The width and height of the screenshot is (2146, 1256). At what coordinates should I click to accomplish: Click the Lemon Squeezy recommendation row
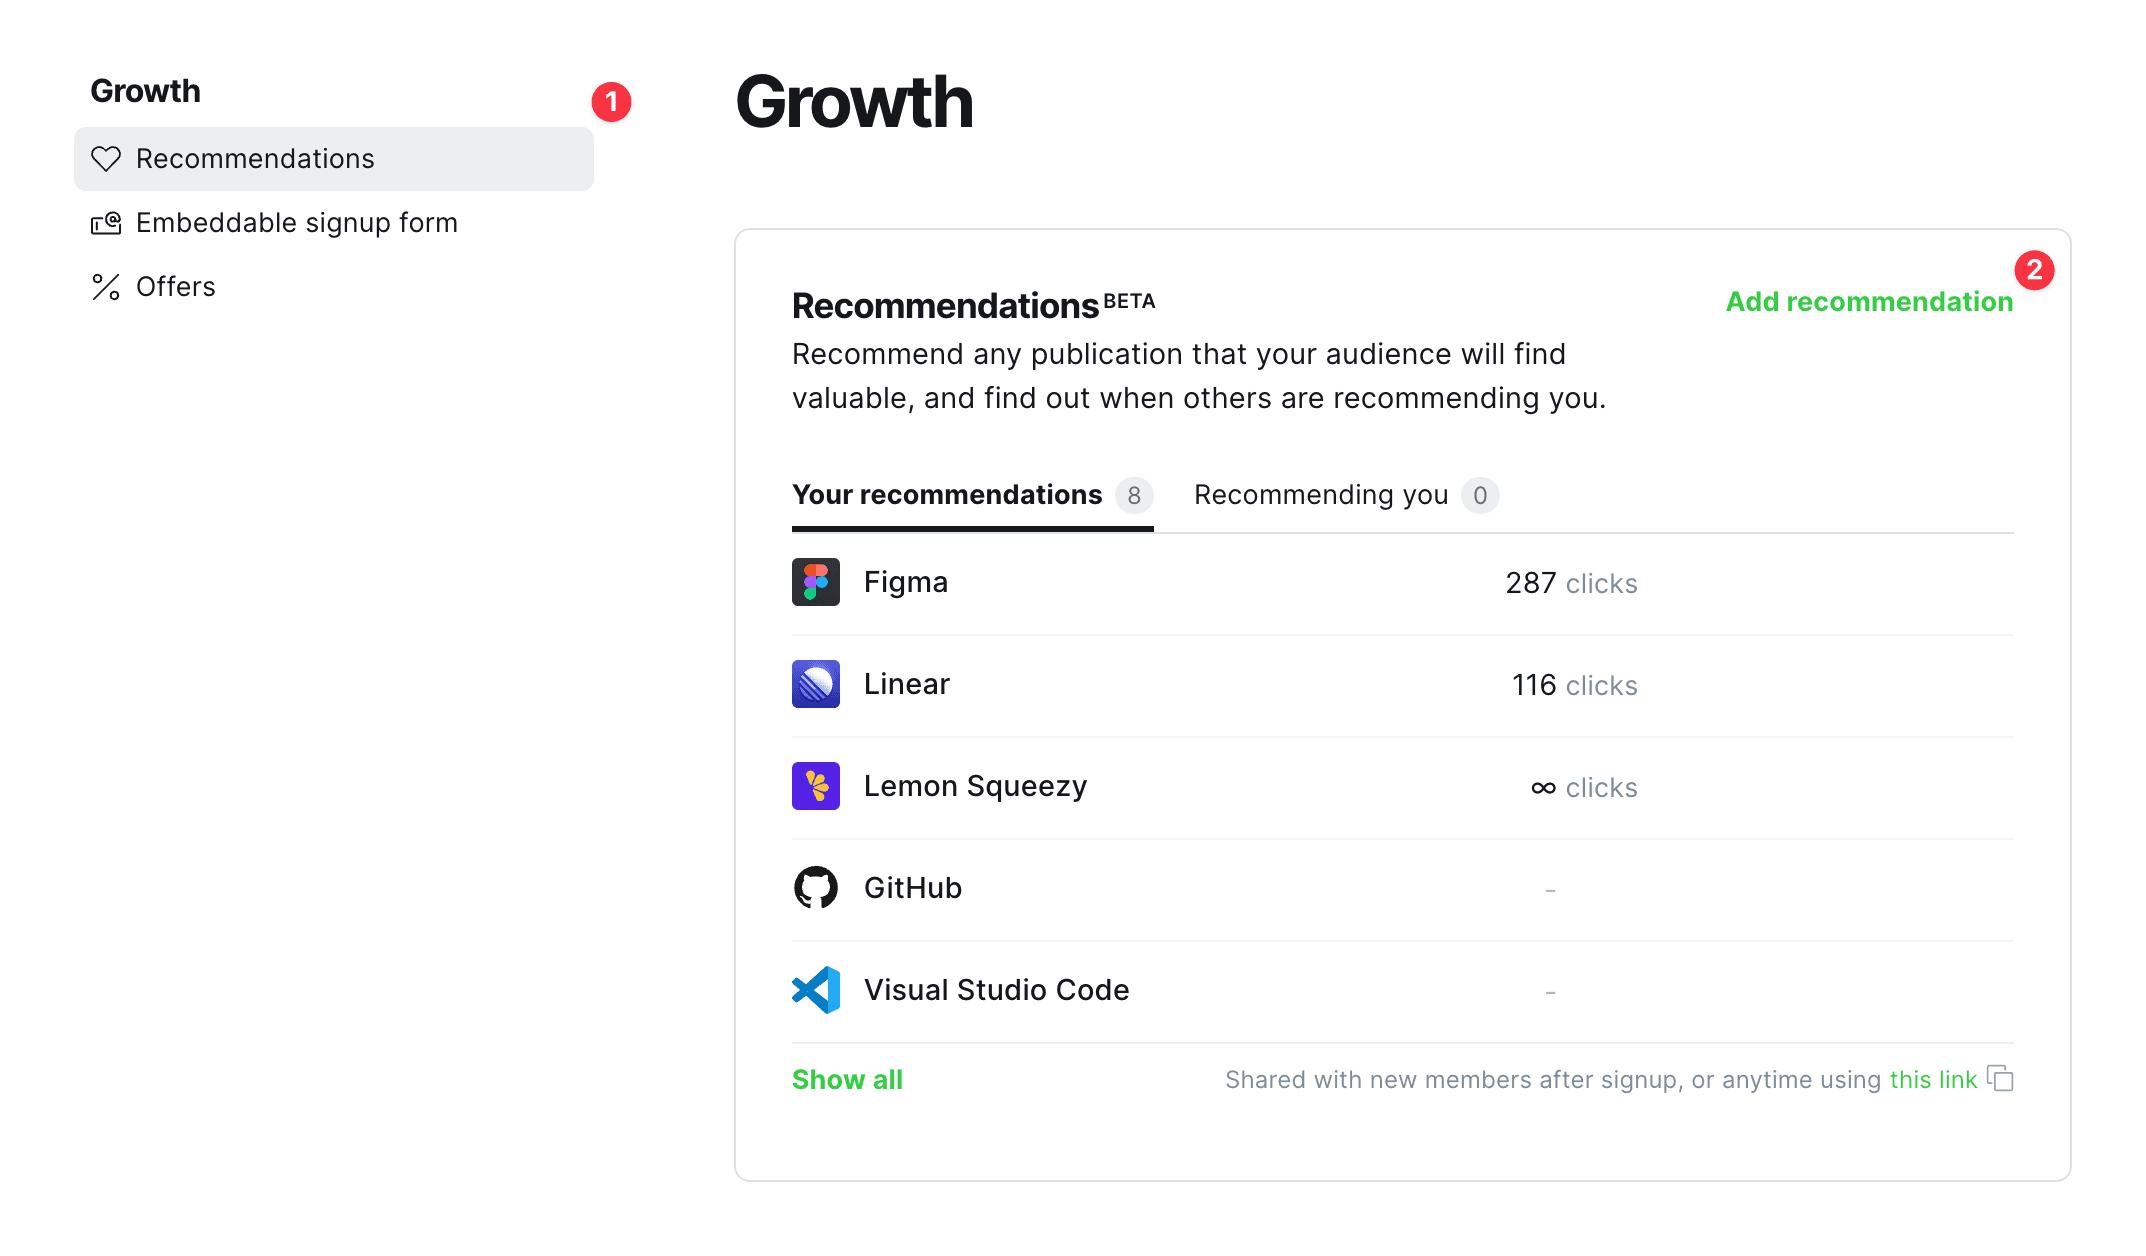[x=1200, y=786]
